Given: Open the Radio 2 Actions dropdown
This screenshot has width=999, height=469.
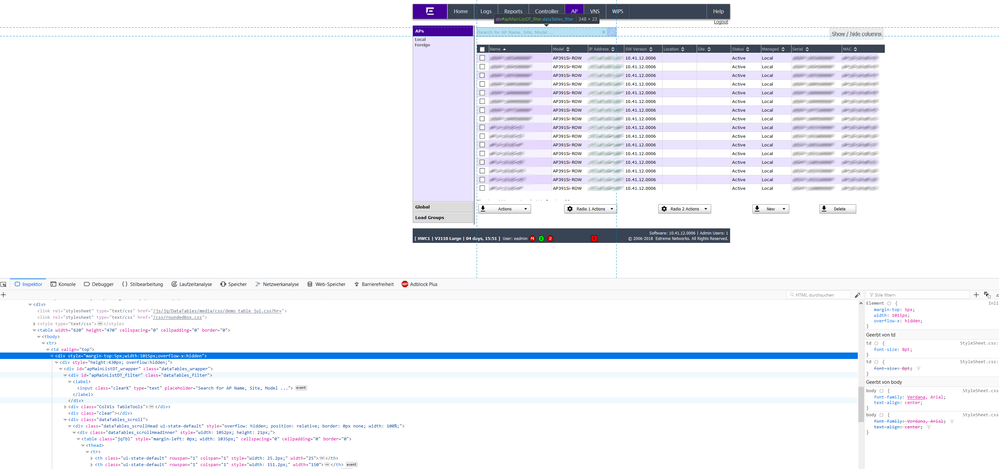Looking at the screenshot, I should [684, 209].
